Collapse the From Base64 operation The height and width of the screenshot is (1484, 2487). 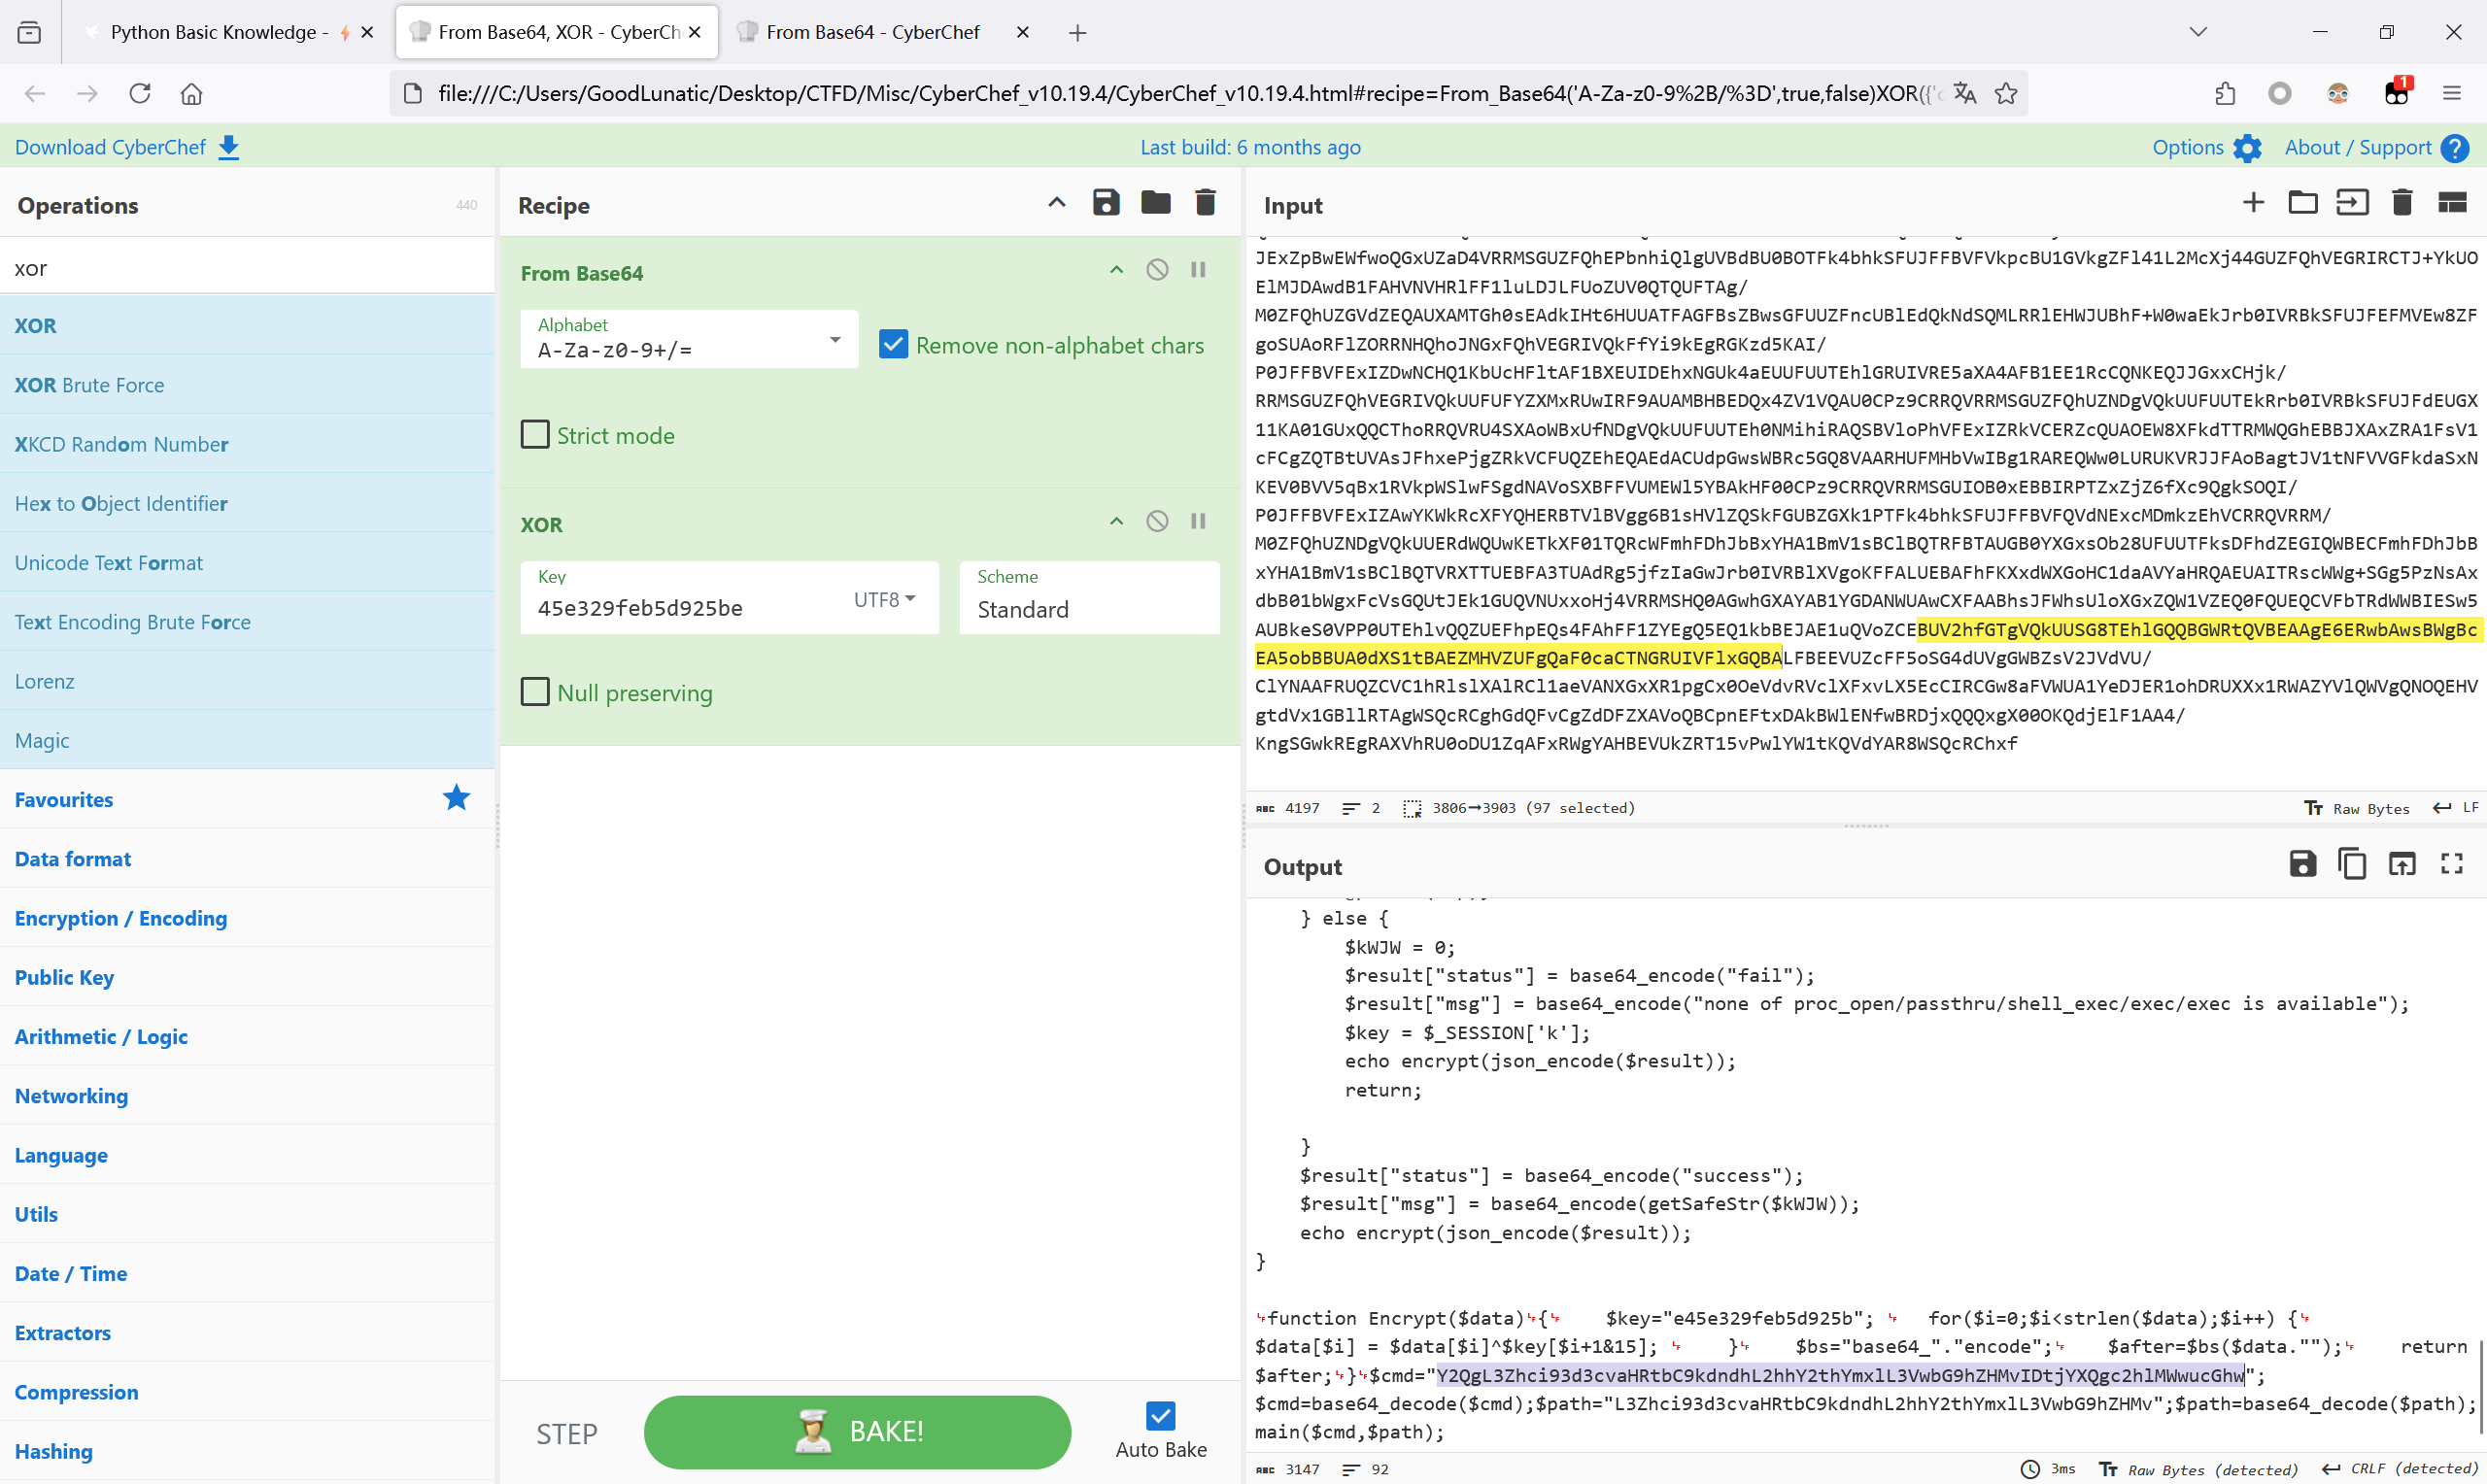(x=1116, y=270)
